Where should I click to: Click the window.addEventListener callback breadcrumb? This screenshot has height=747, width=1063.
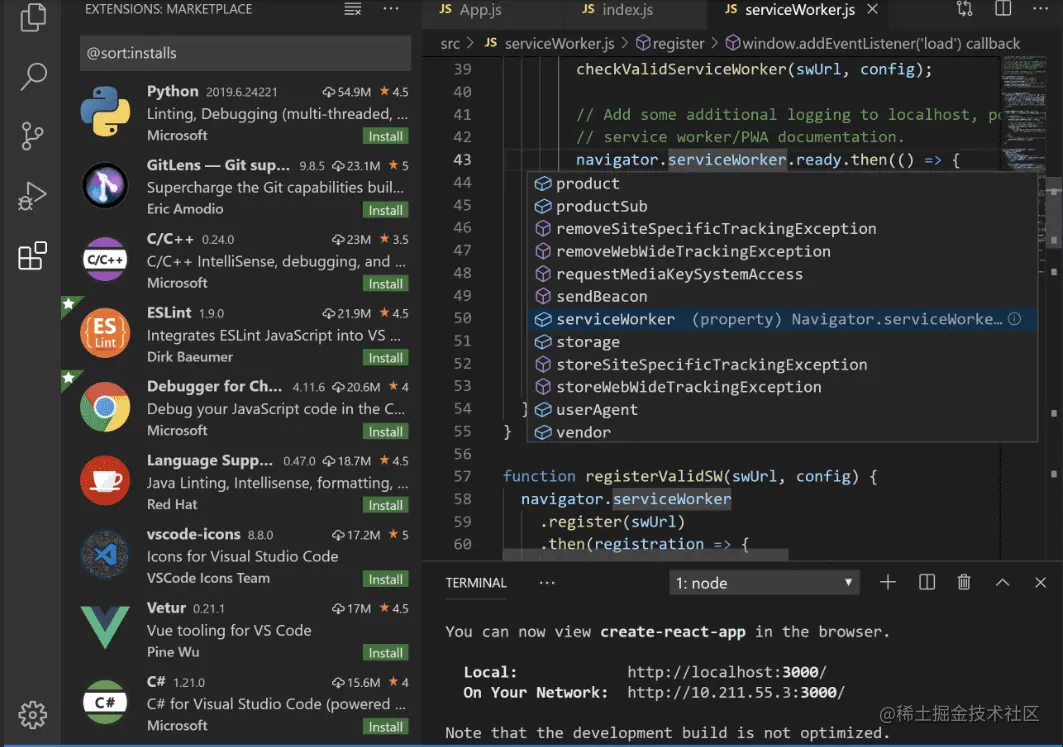pos(873,44)
